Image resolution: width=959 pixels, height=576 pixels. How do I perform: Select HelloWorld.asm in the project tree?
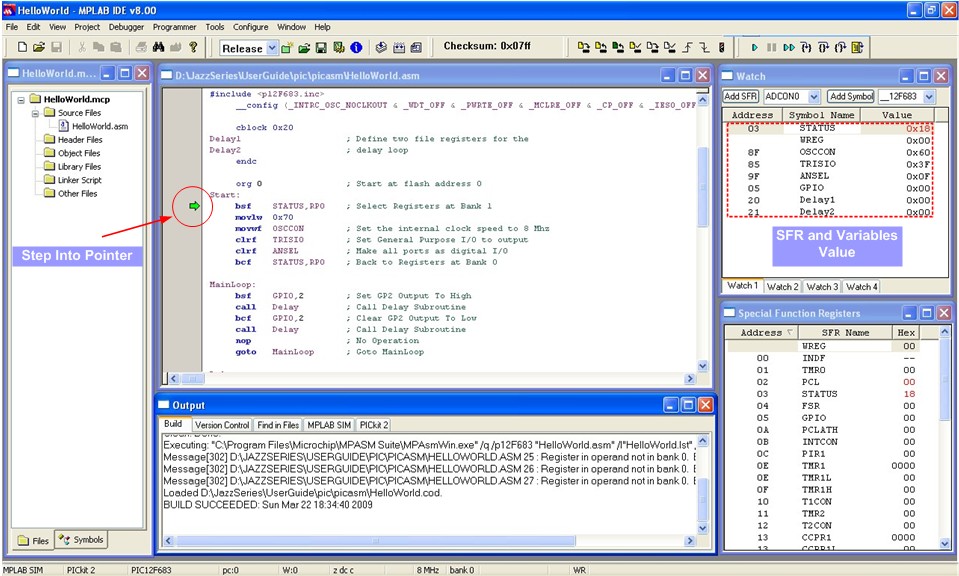point(94,127)
